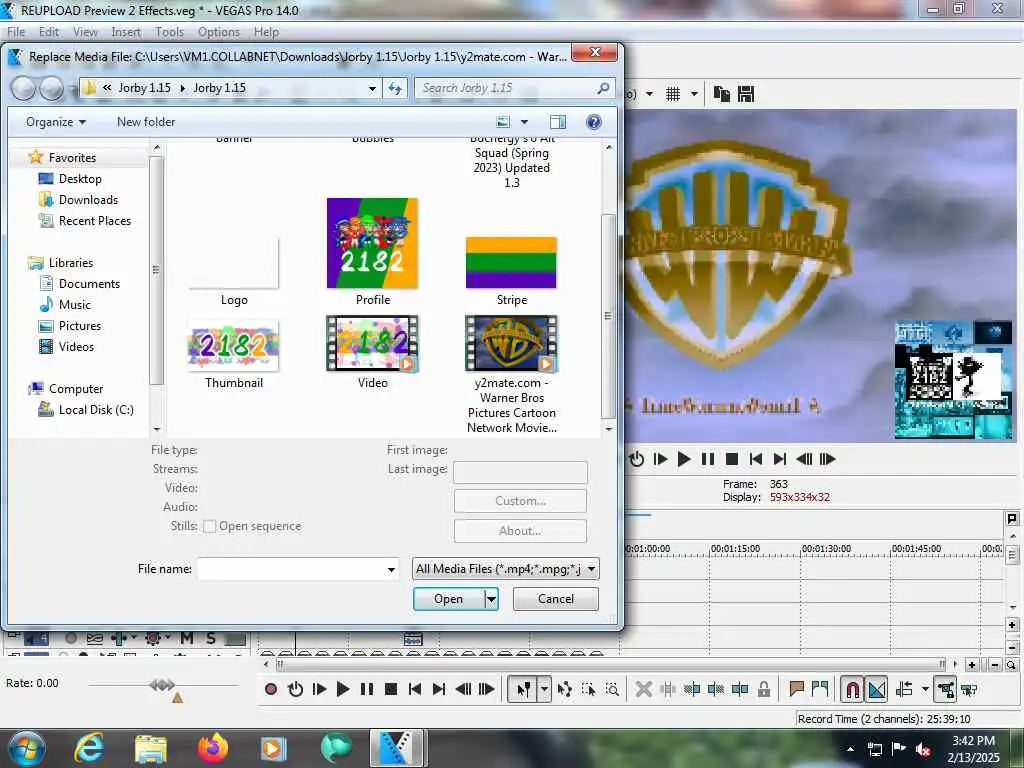Click the Trim End icon in the edit toolbar
This screenshot has width=1024, height=768.
click(x=716, y=689)
